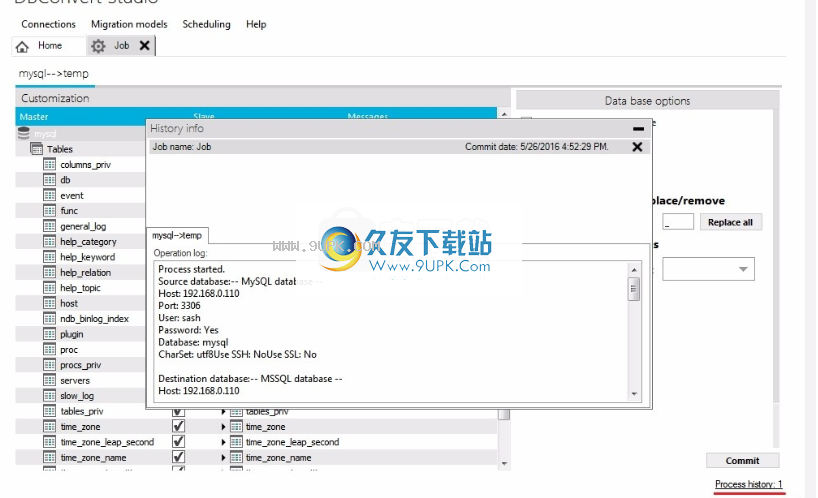Click the Master column header

coord(34,117)
